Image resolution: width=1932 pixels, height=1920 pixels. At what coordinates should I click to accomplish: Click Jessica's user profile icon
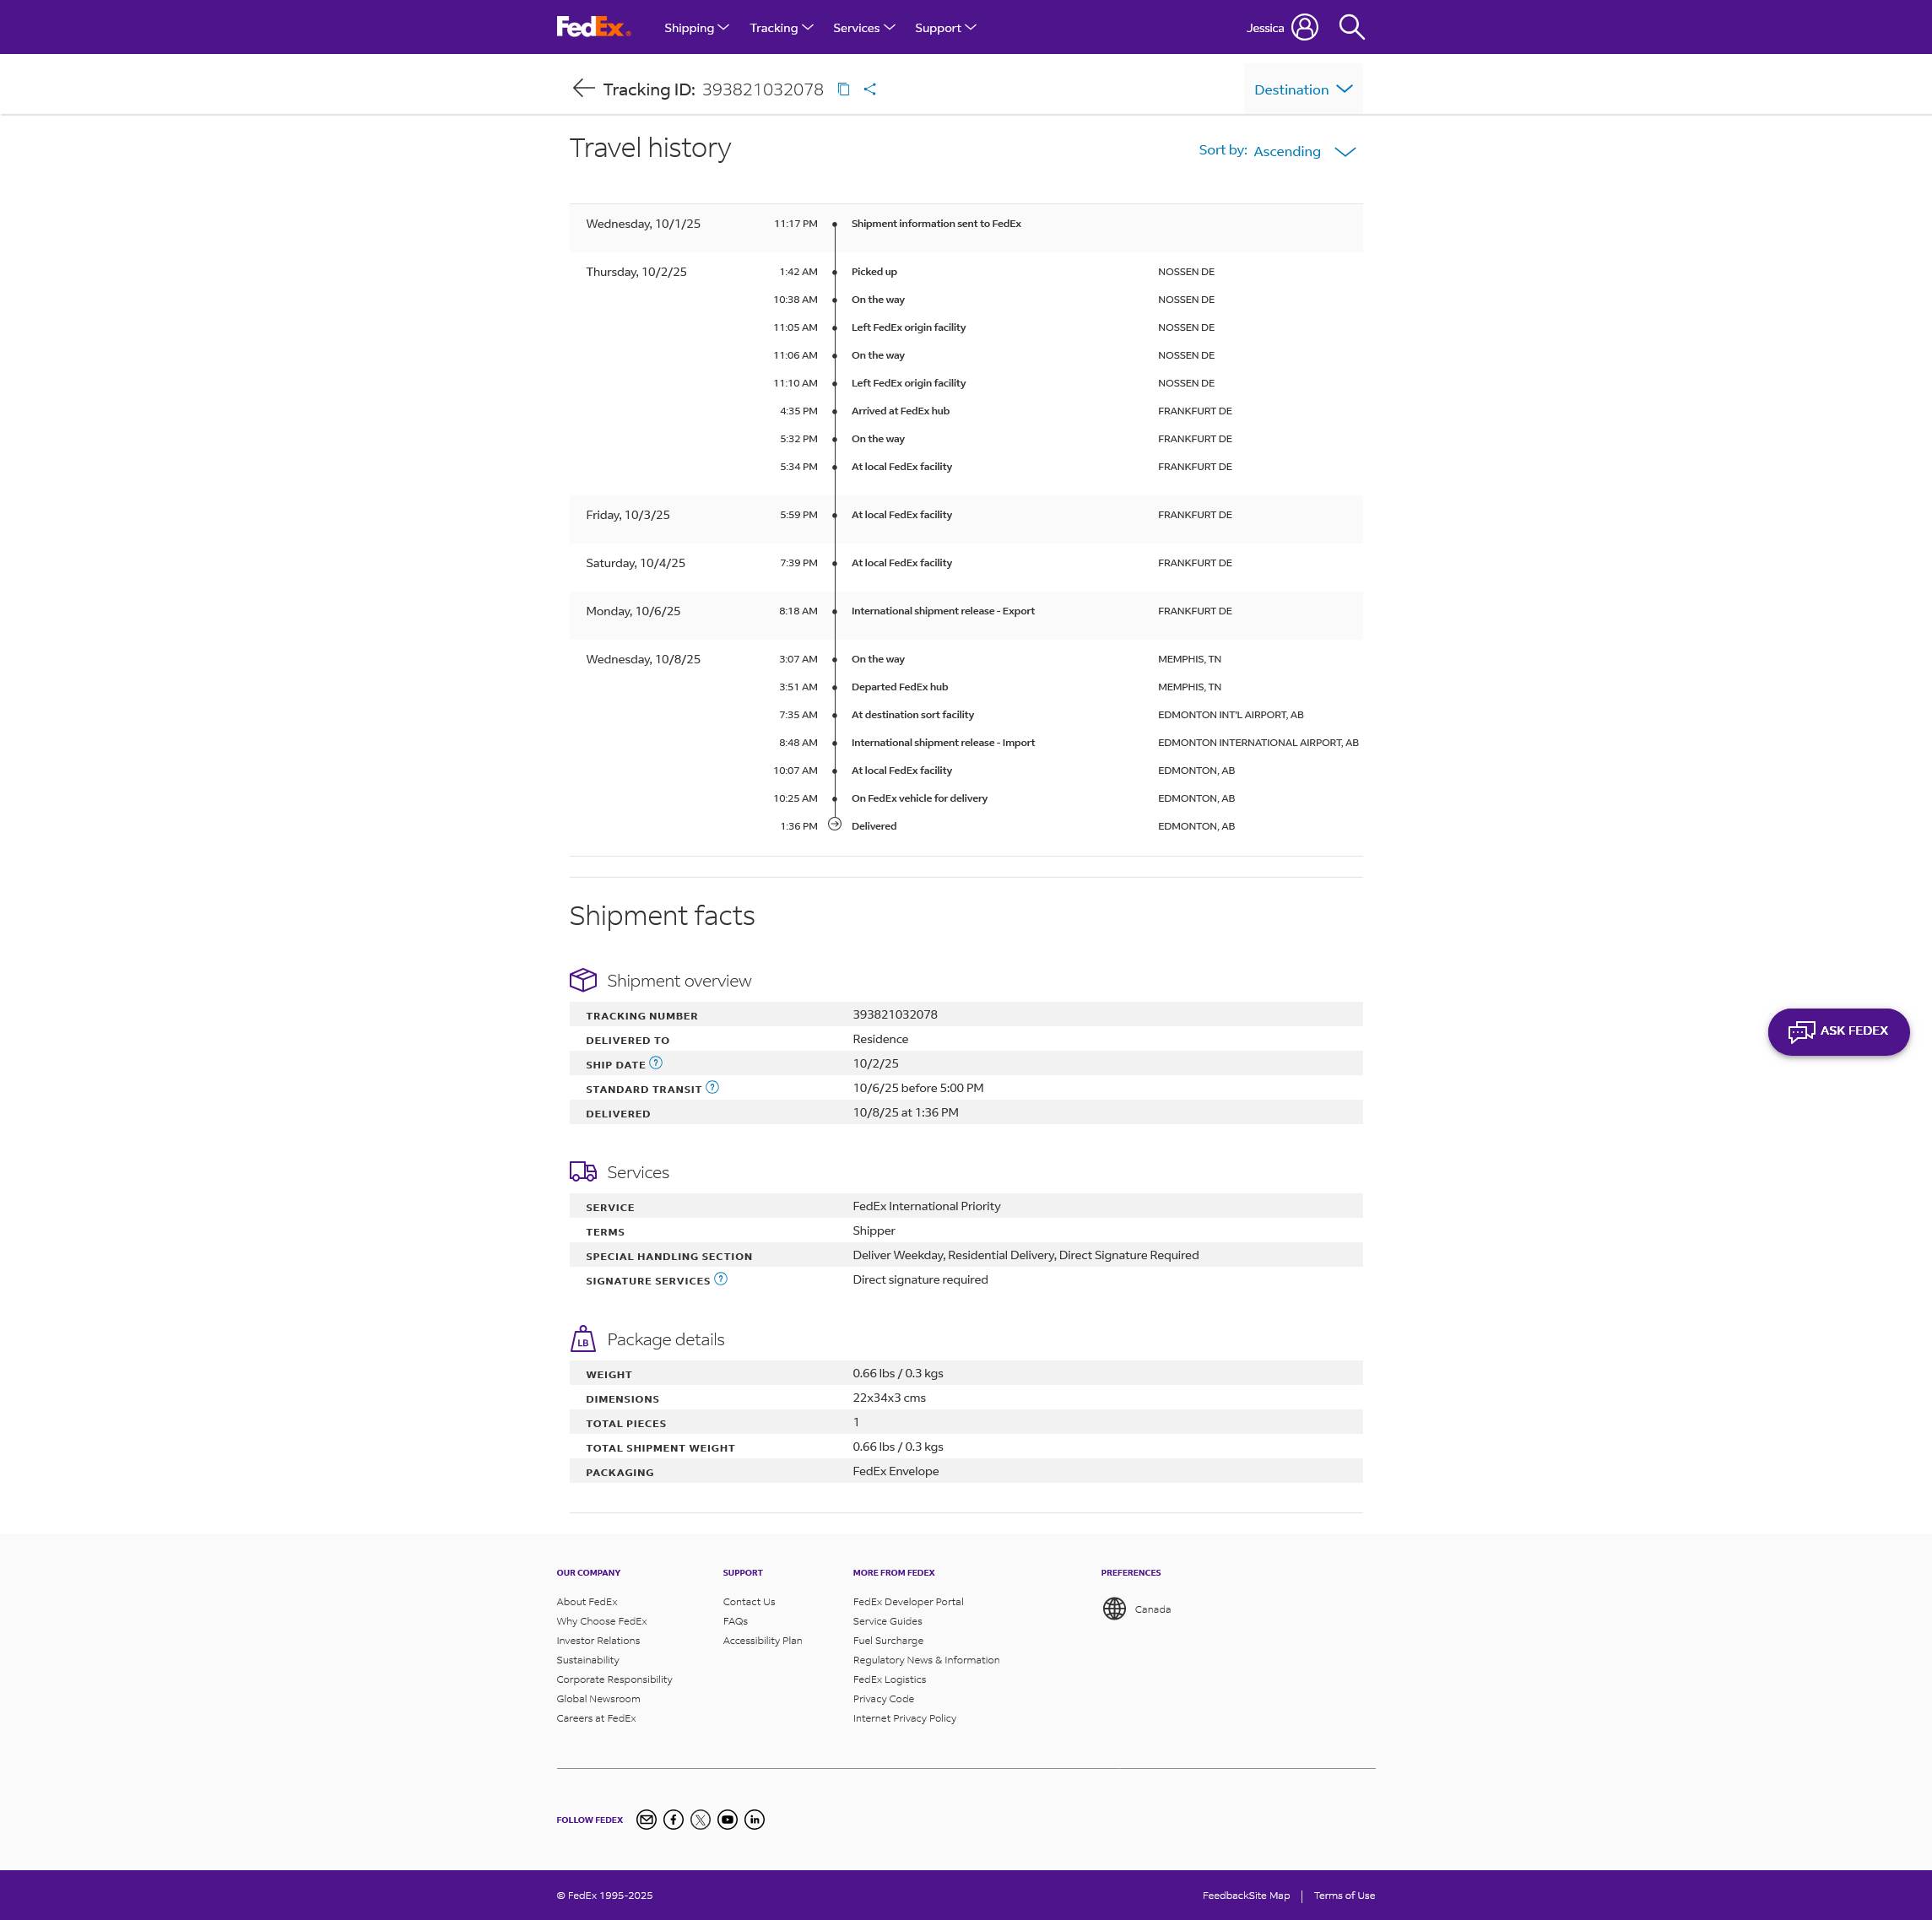pos(1304,27)
